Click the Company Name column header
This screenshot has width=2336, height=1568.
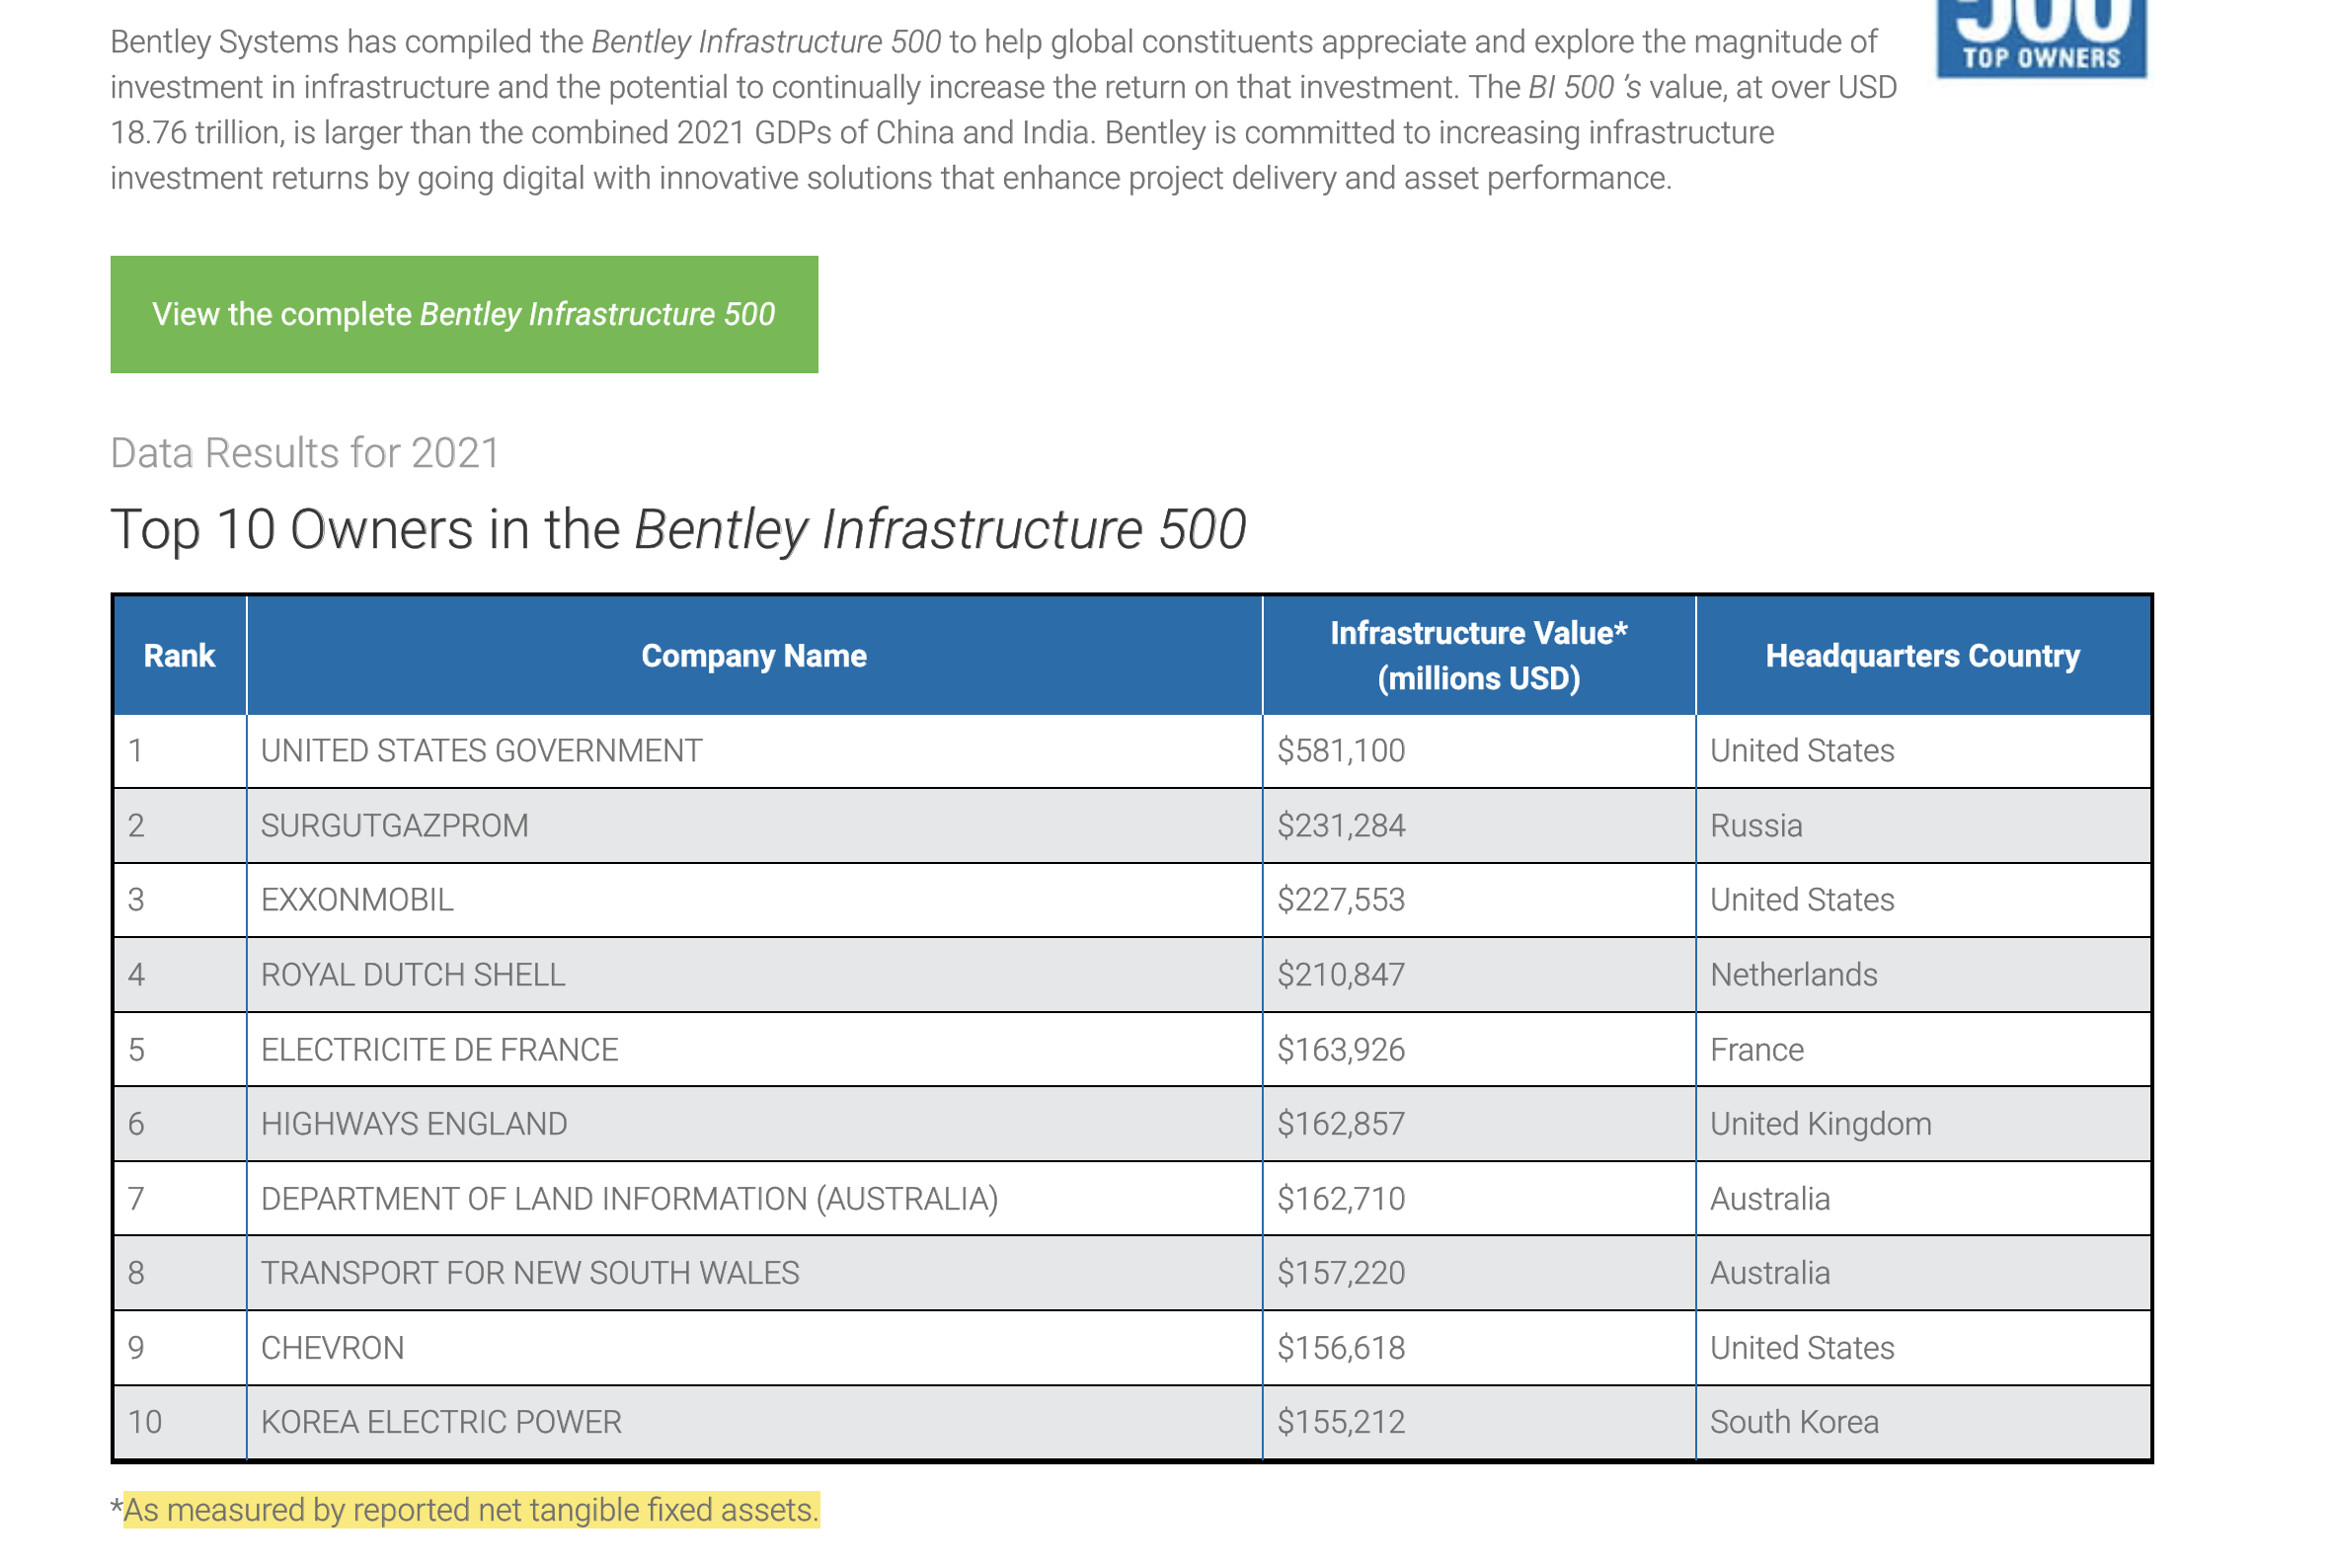pyautogui.click(x=753, y=656)
